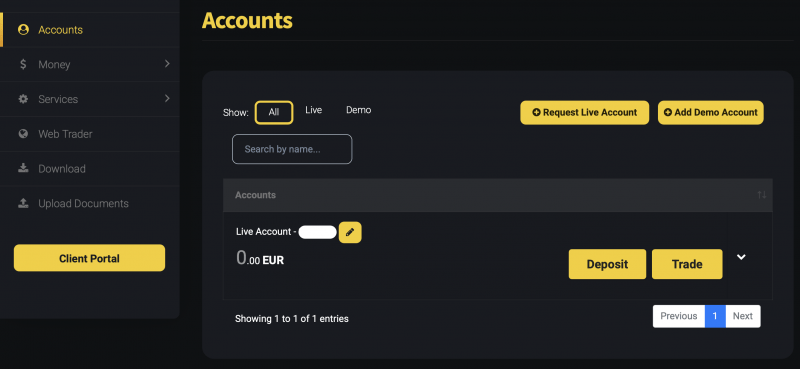Click the sort arrows in Accounts header
The width and height of the screenshot is (800, 369).
coord(761,195)
